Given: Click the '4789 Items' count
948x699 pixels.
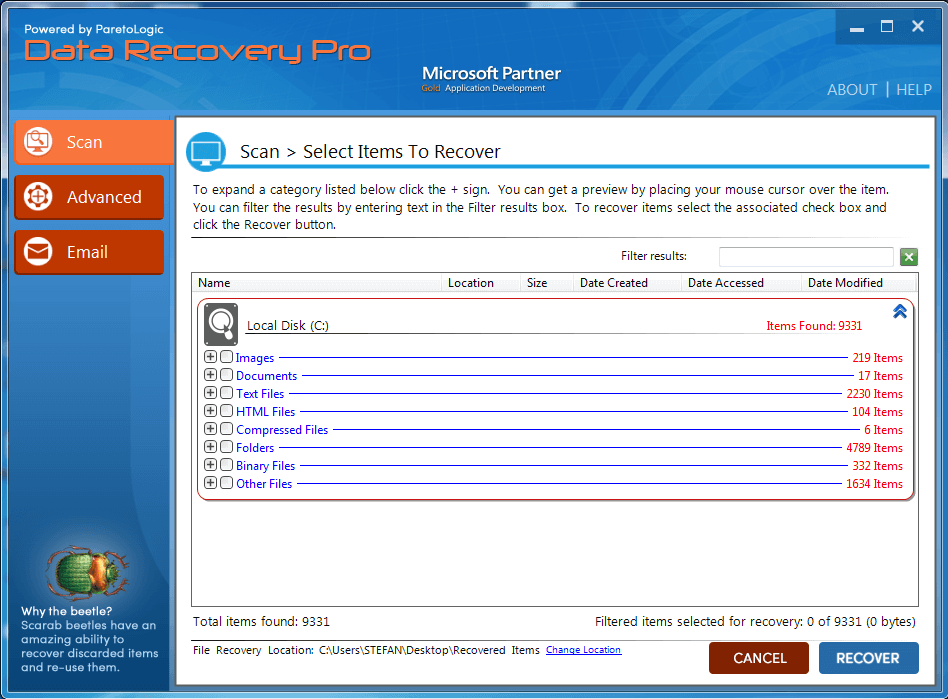Looking at the screenshot, I should (874, 447).
